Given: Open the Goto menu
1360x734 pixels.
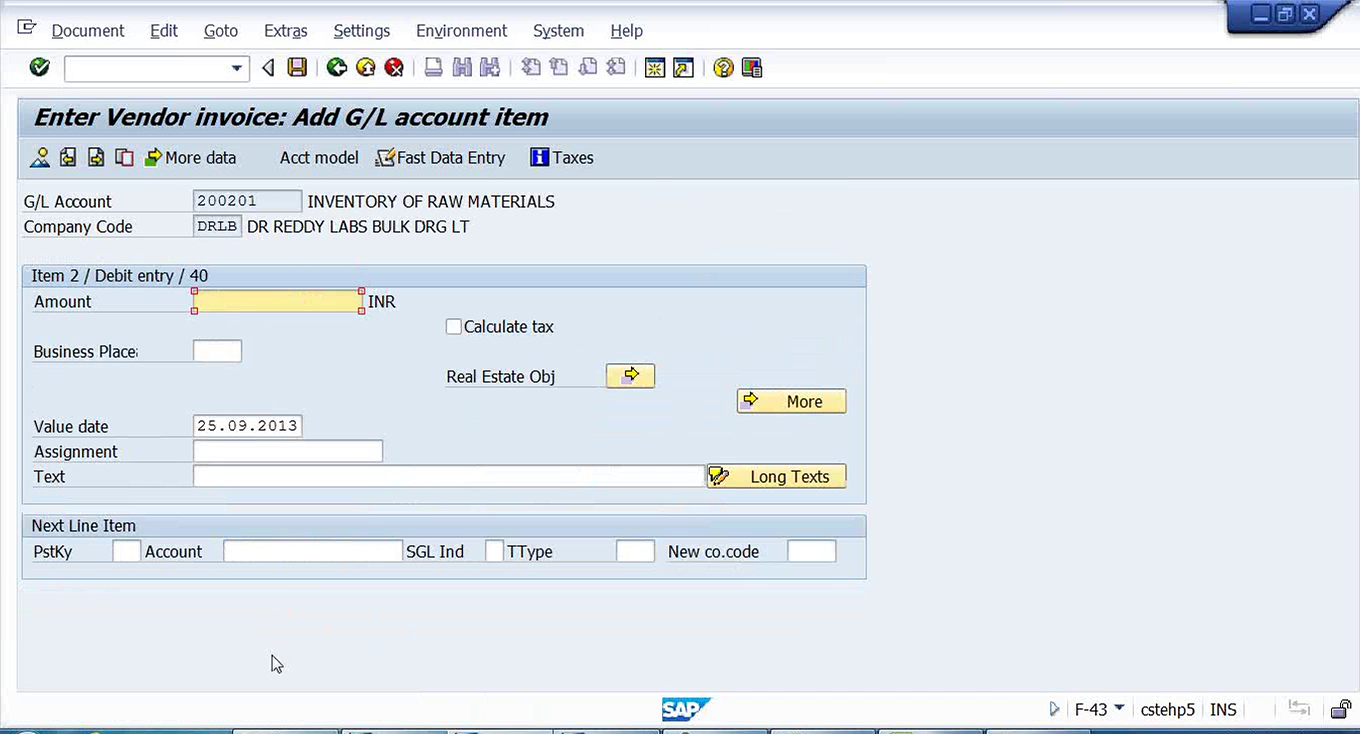Looking at the screenshot, I should (x=221, y=31).
